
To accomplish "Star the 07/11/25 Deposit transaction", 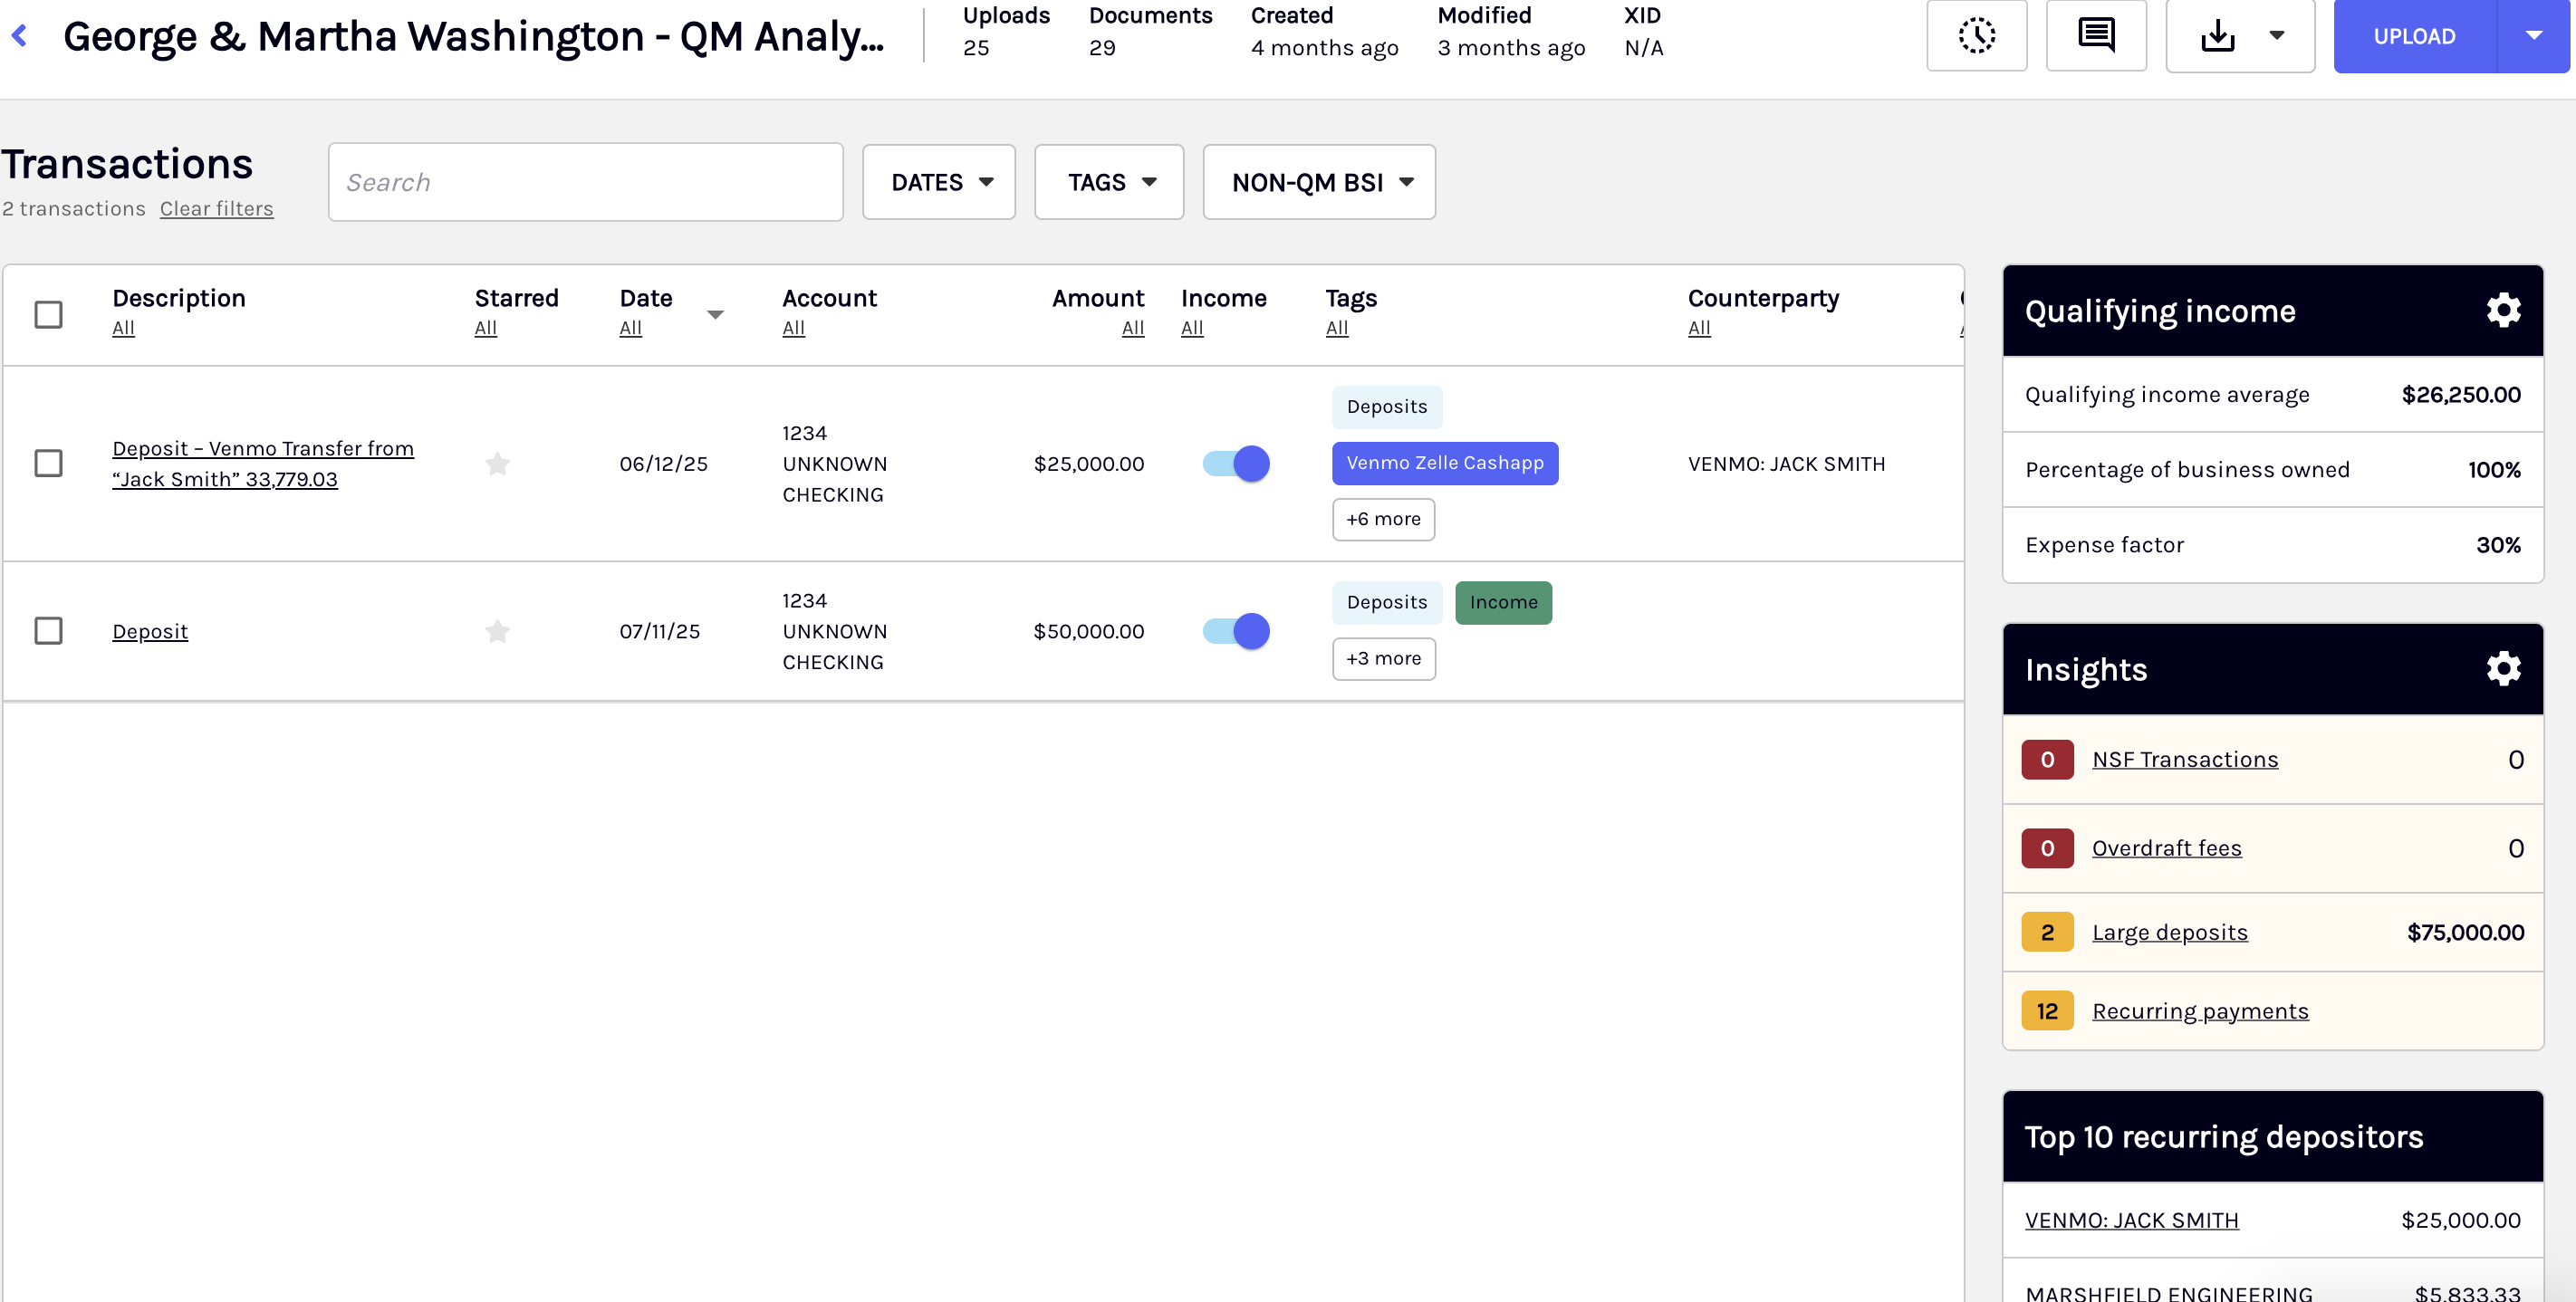I will [x=497, y=631].
